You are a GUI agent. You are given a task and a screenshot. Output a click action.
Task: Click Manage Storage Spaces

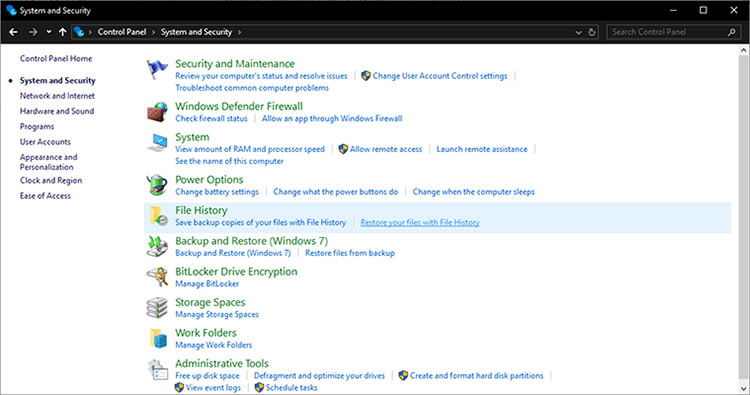(217, 314)
